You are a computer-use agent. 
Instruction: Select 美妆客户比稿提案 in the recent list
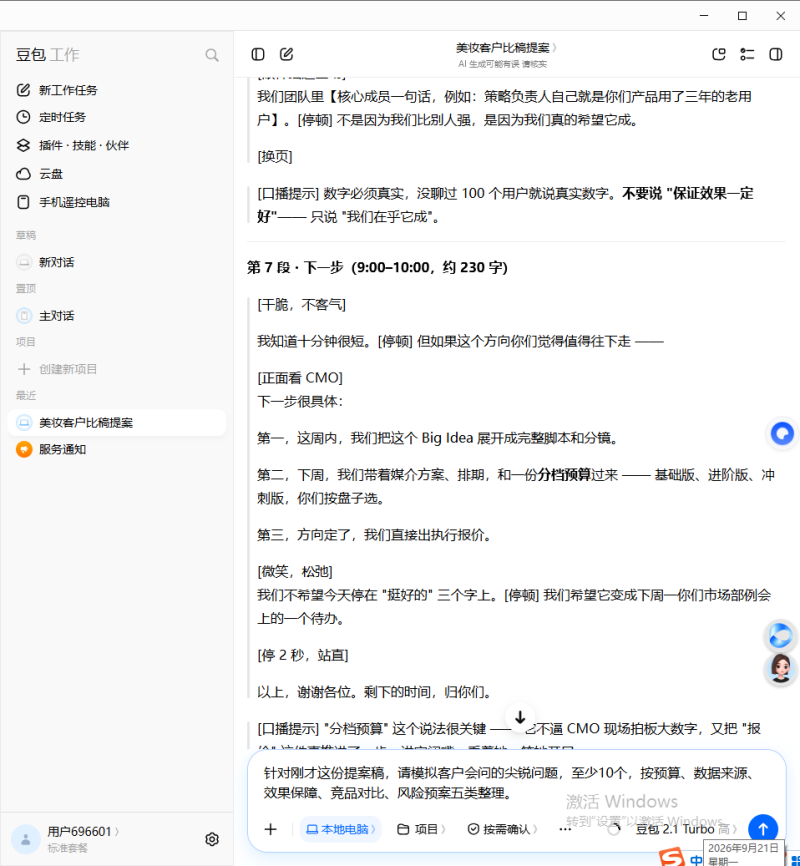116,423
